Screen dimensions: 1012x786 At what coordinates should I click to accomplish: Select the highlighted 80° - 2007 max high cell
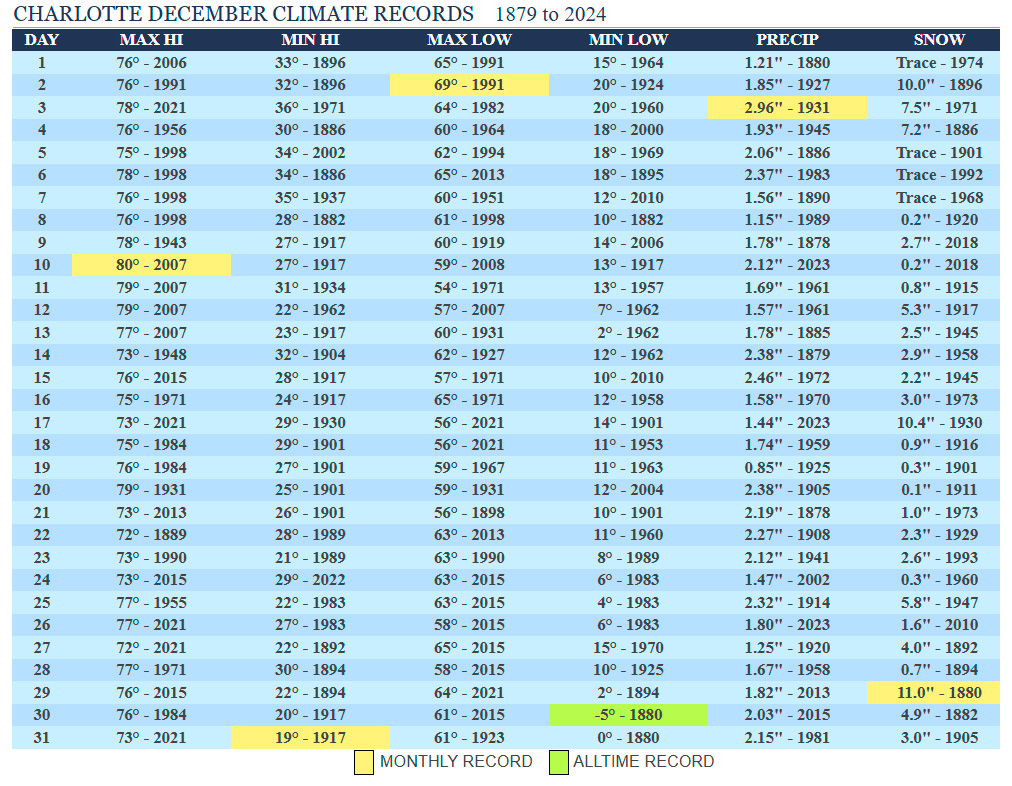[x=151, y=265]
